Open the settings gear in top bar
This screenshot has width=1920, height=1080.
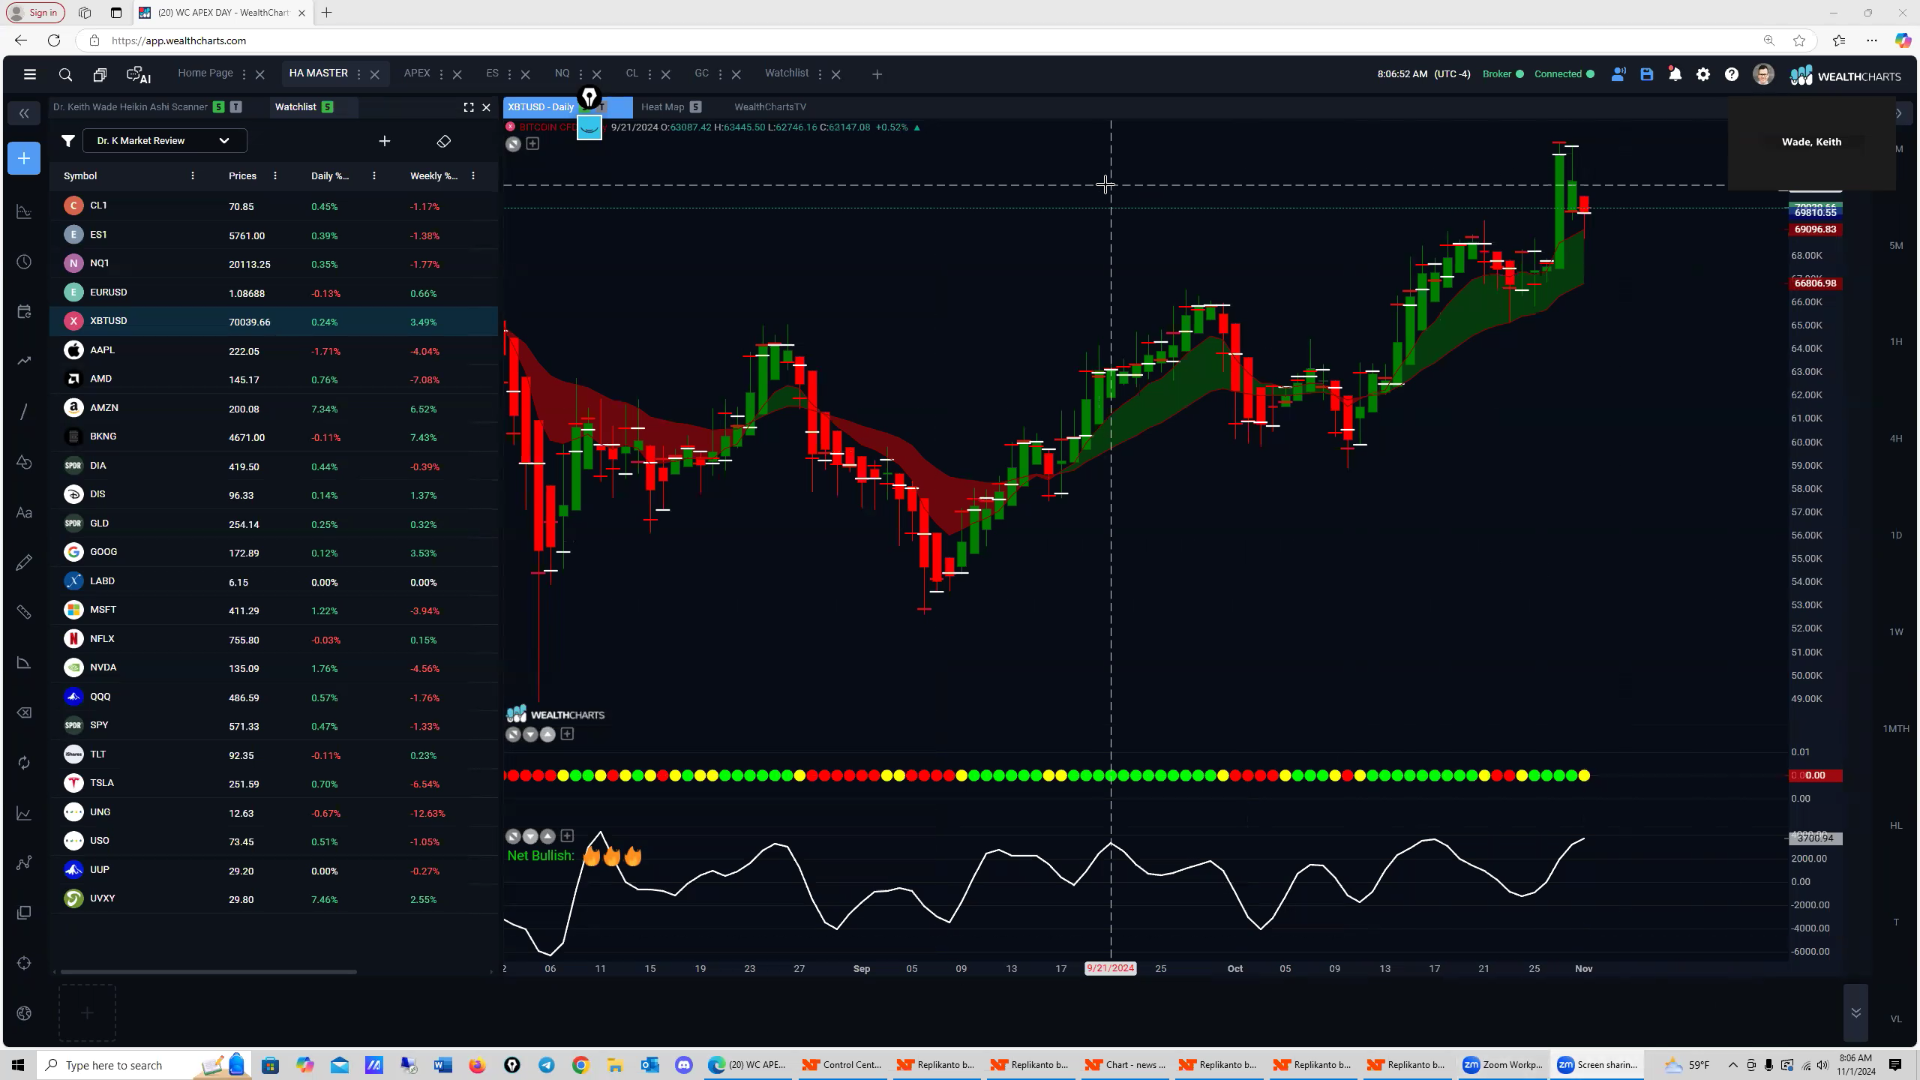click(1703, 74)
